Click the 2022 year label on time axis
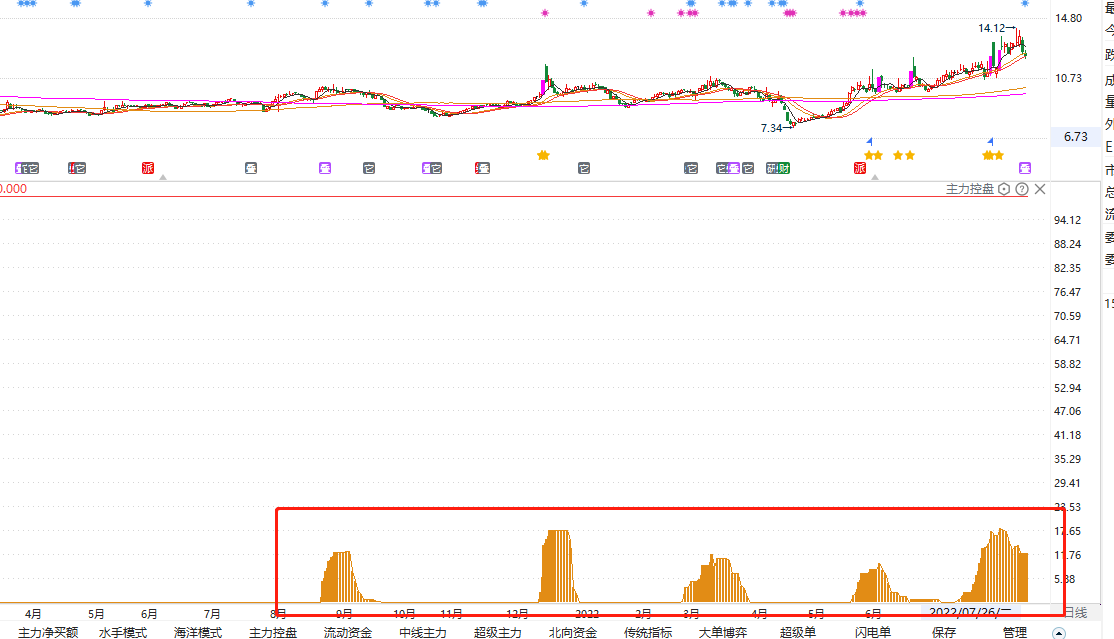The width and height of the screenshot is (1114, 639). click(587, 613)
